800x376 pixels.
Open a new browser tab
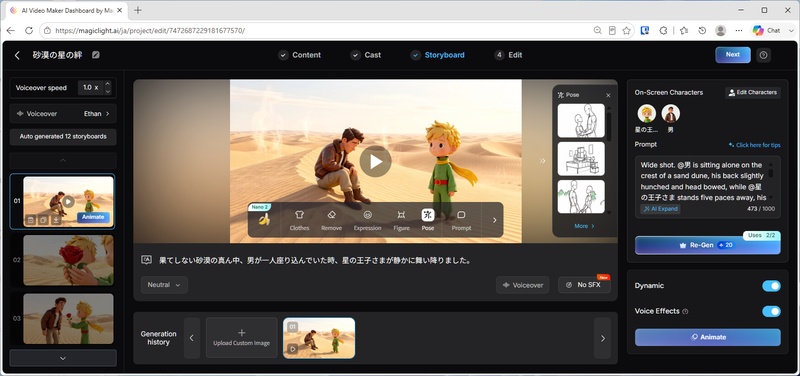pos(138,10)
